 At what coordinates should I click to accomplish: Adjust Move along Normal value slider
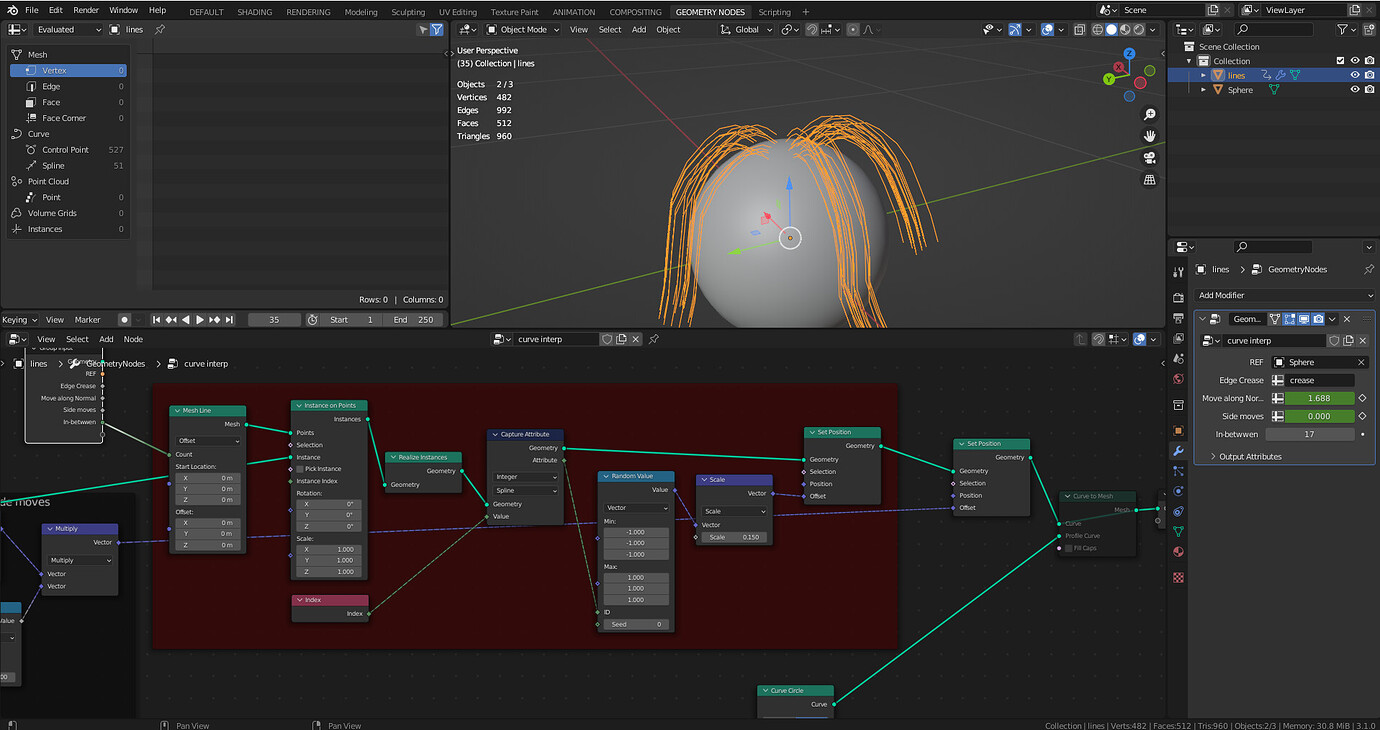(x=1318, y=398)
